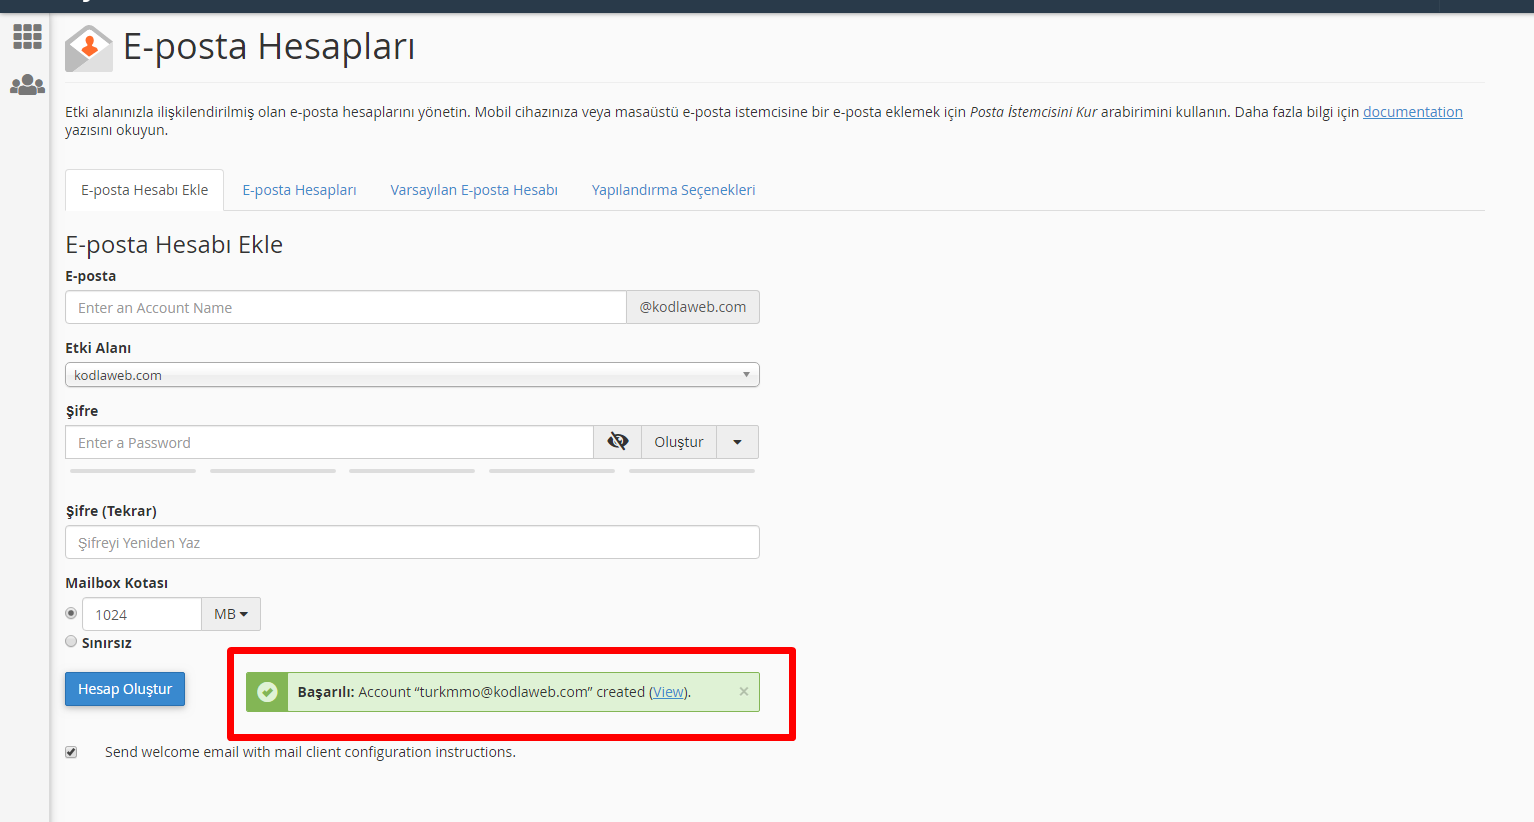Toggle password visibility eye icon
Screen dimensions: 1534x822
click(x=617, y=442)
